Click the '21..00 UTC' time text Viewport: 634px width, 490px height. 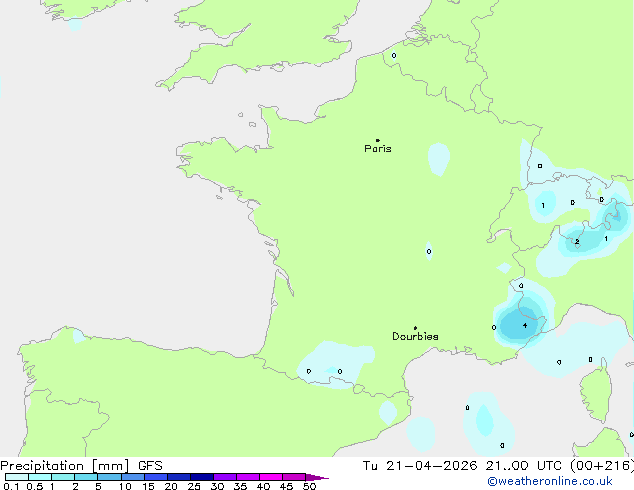pos(524,466)
